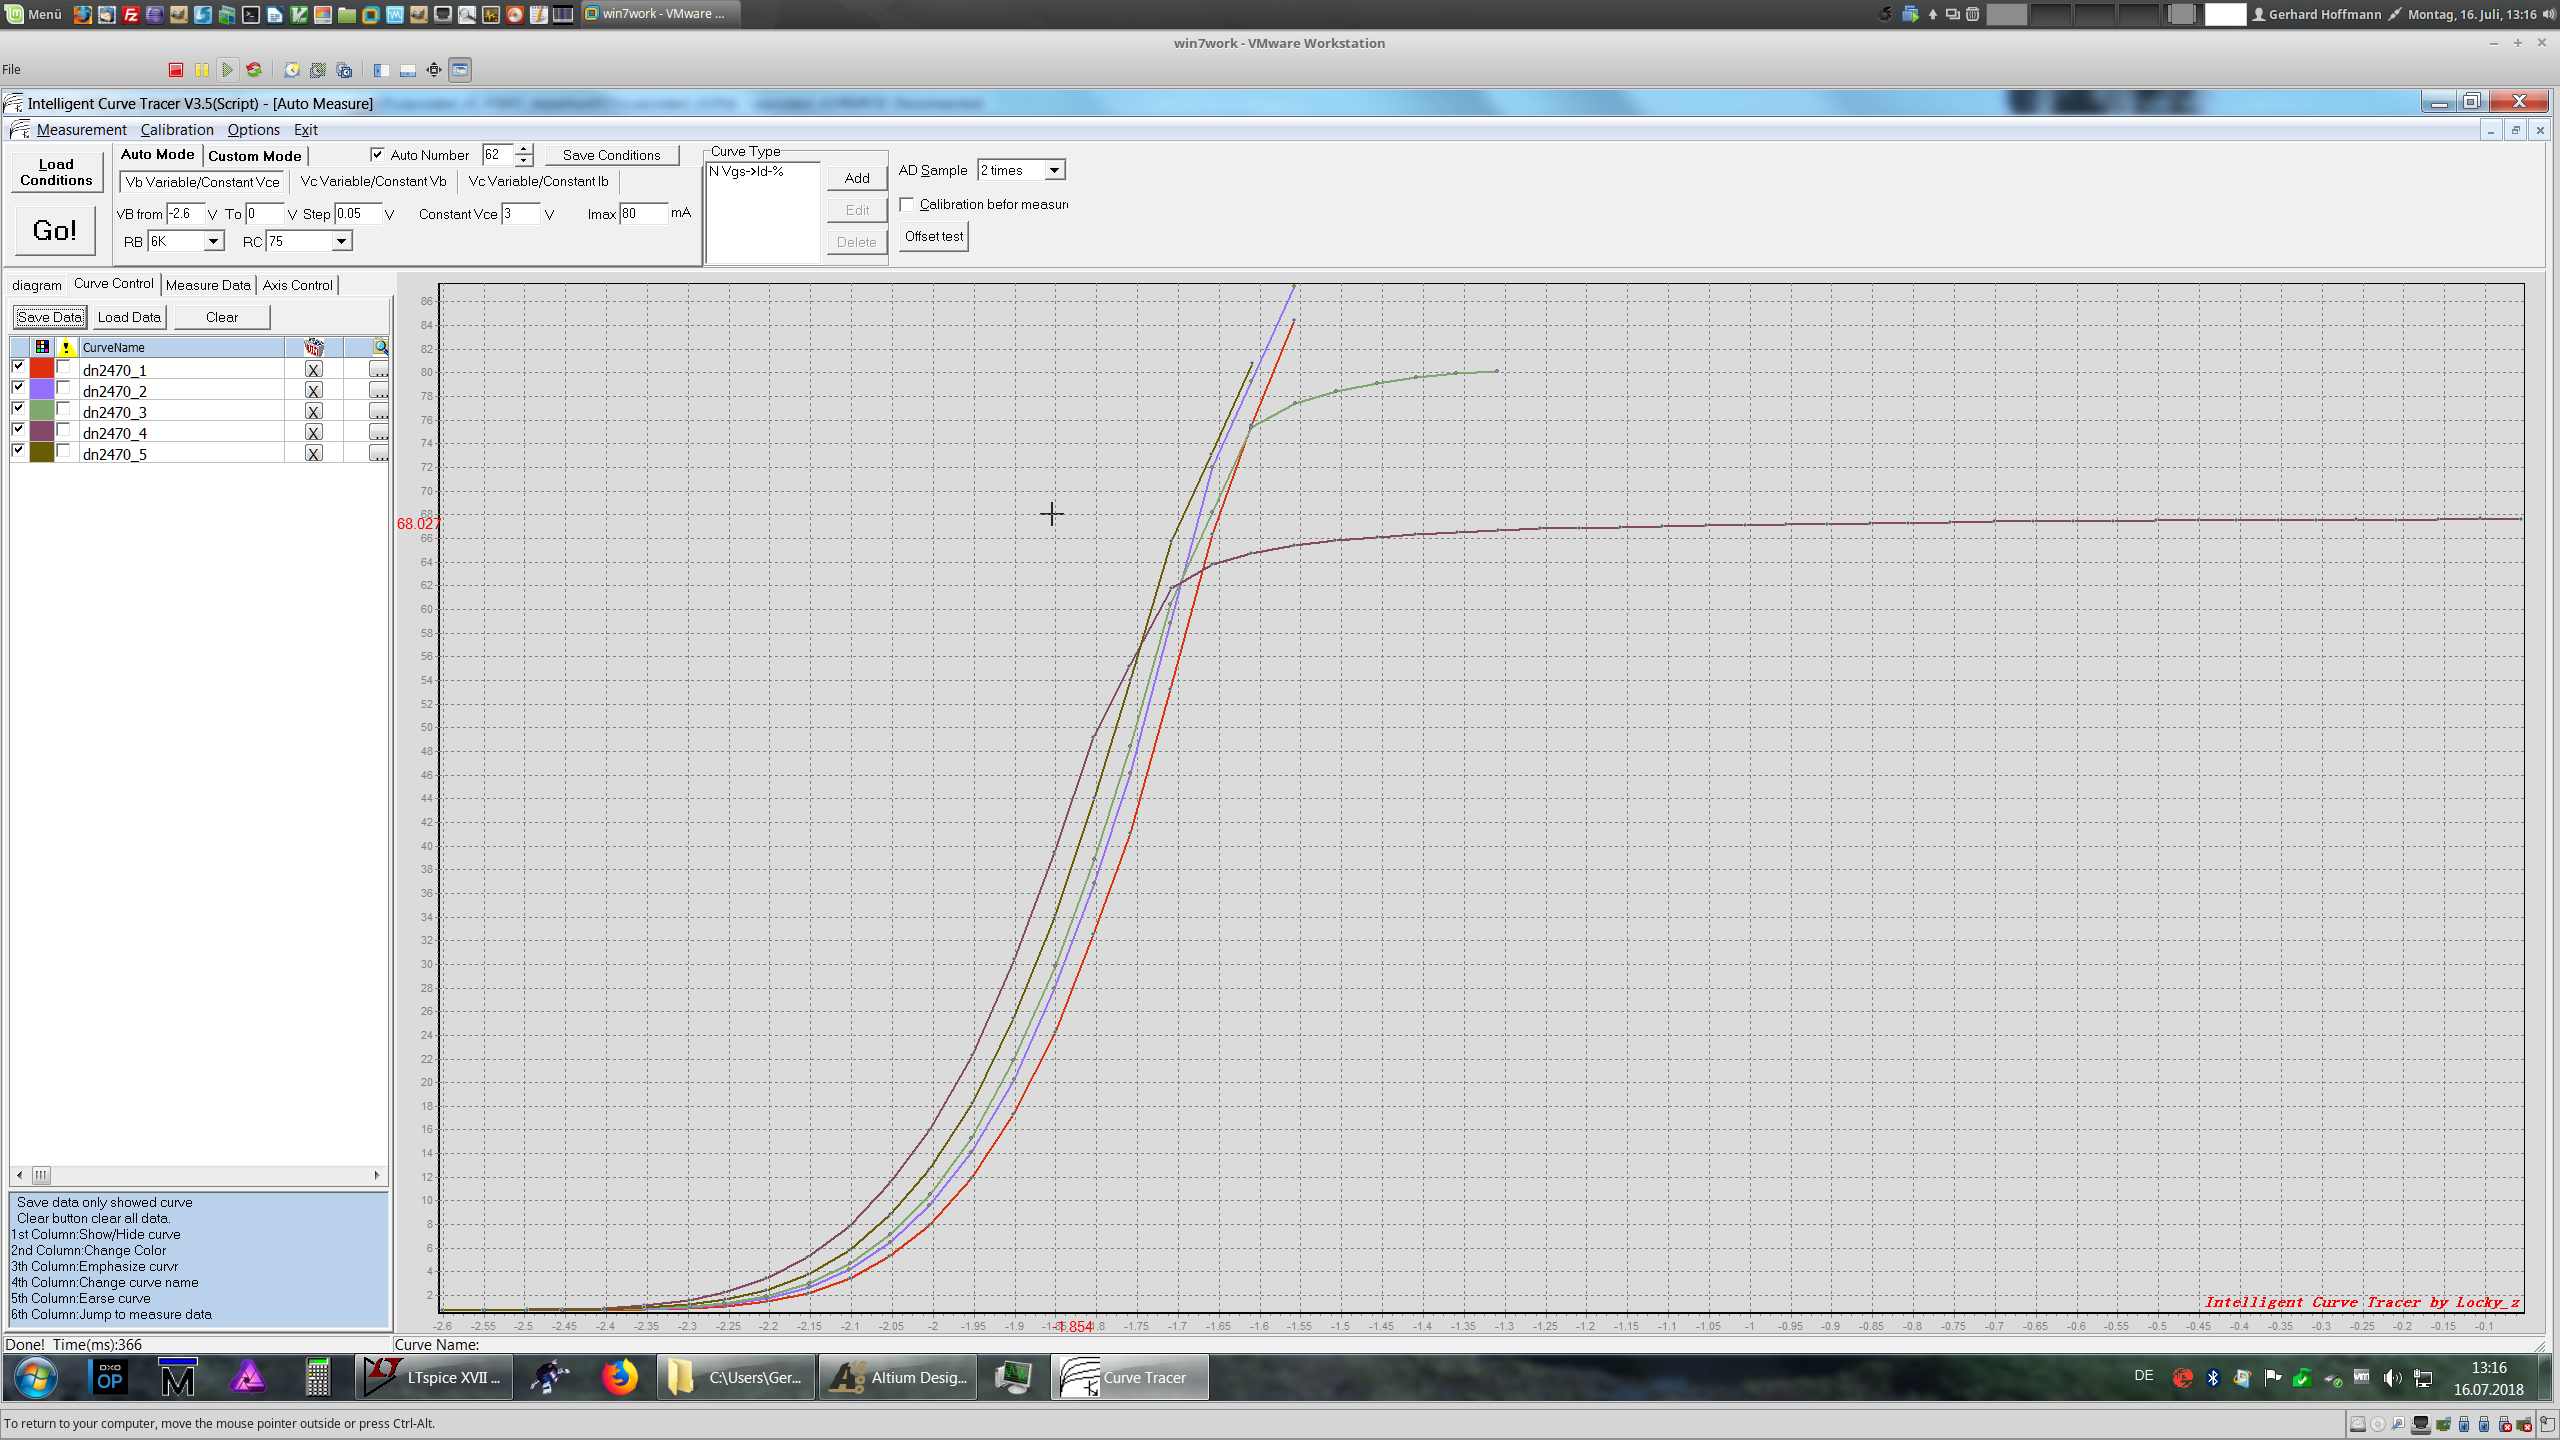Click the VMware restart guest icon
The width and height of the screenshot is (2560, 1440).
pyautogui.click(x=254, y=70)
